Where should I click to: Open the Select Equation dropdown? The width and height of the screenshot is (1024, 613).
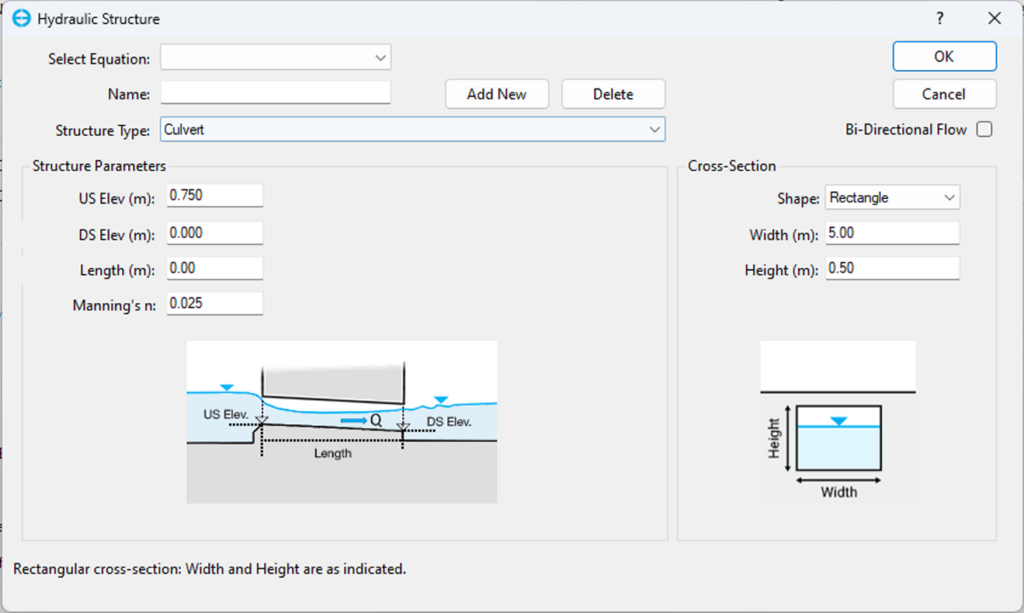(x=275, y=58)
